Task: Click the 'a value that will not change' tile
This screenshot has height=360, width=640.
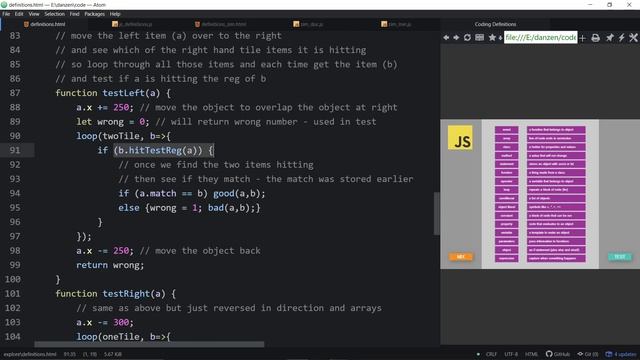Action: 556,156
